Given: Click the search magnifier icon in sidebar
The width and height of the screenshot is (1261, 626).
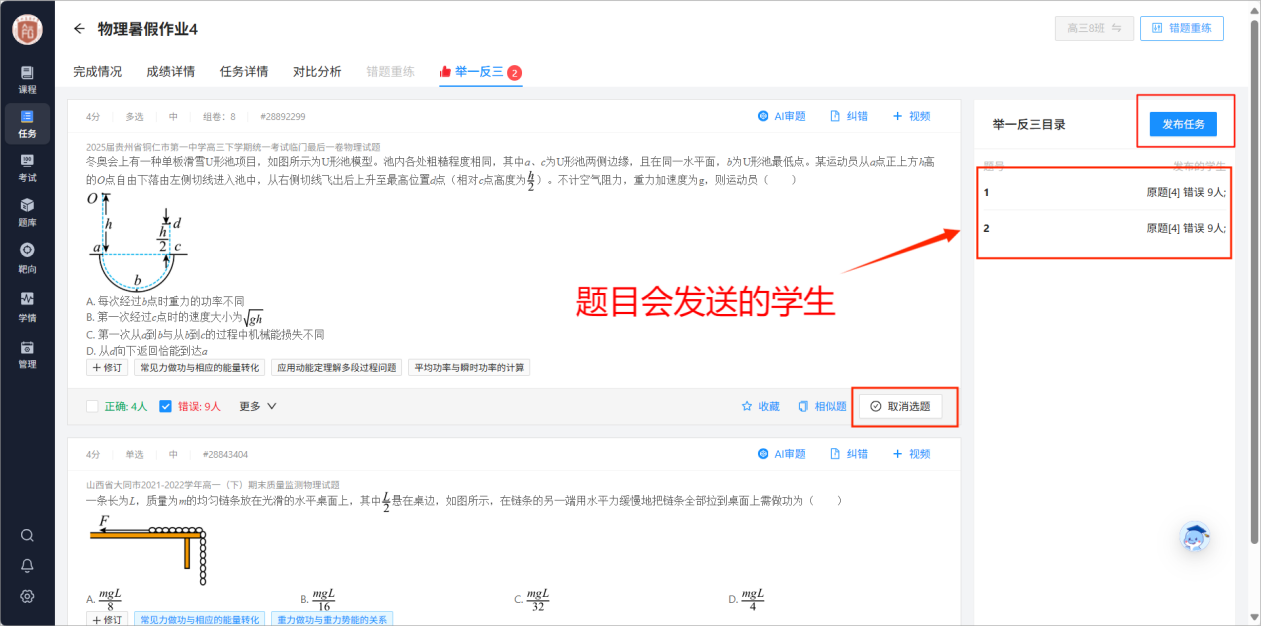Looking at the screenshot, I should pos(27,535).
